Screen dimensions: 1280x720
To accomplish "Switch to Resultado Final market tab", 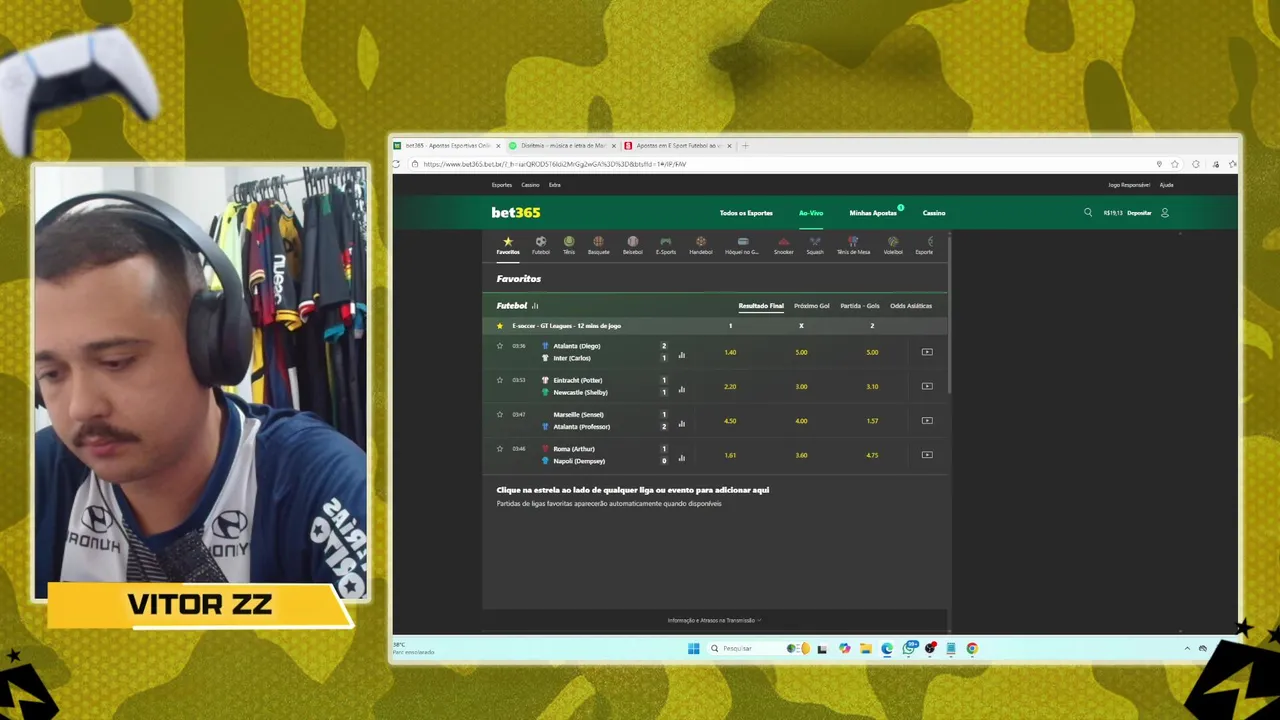I will point(761,306).
